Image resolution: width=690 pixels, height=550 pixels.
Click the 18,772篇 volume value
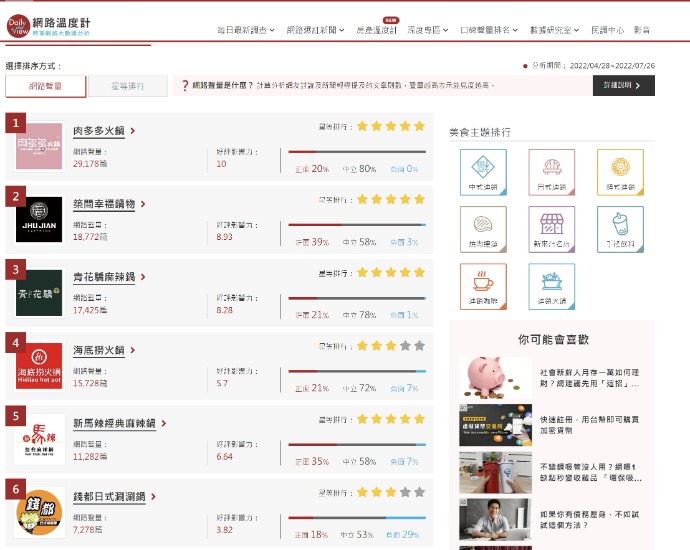[x=90, y=237]
